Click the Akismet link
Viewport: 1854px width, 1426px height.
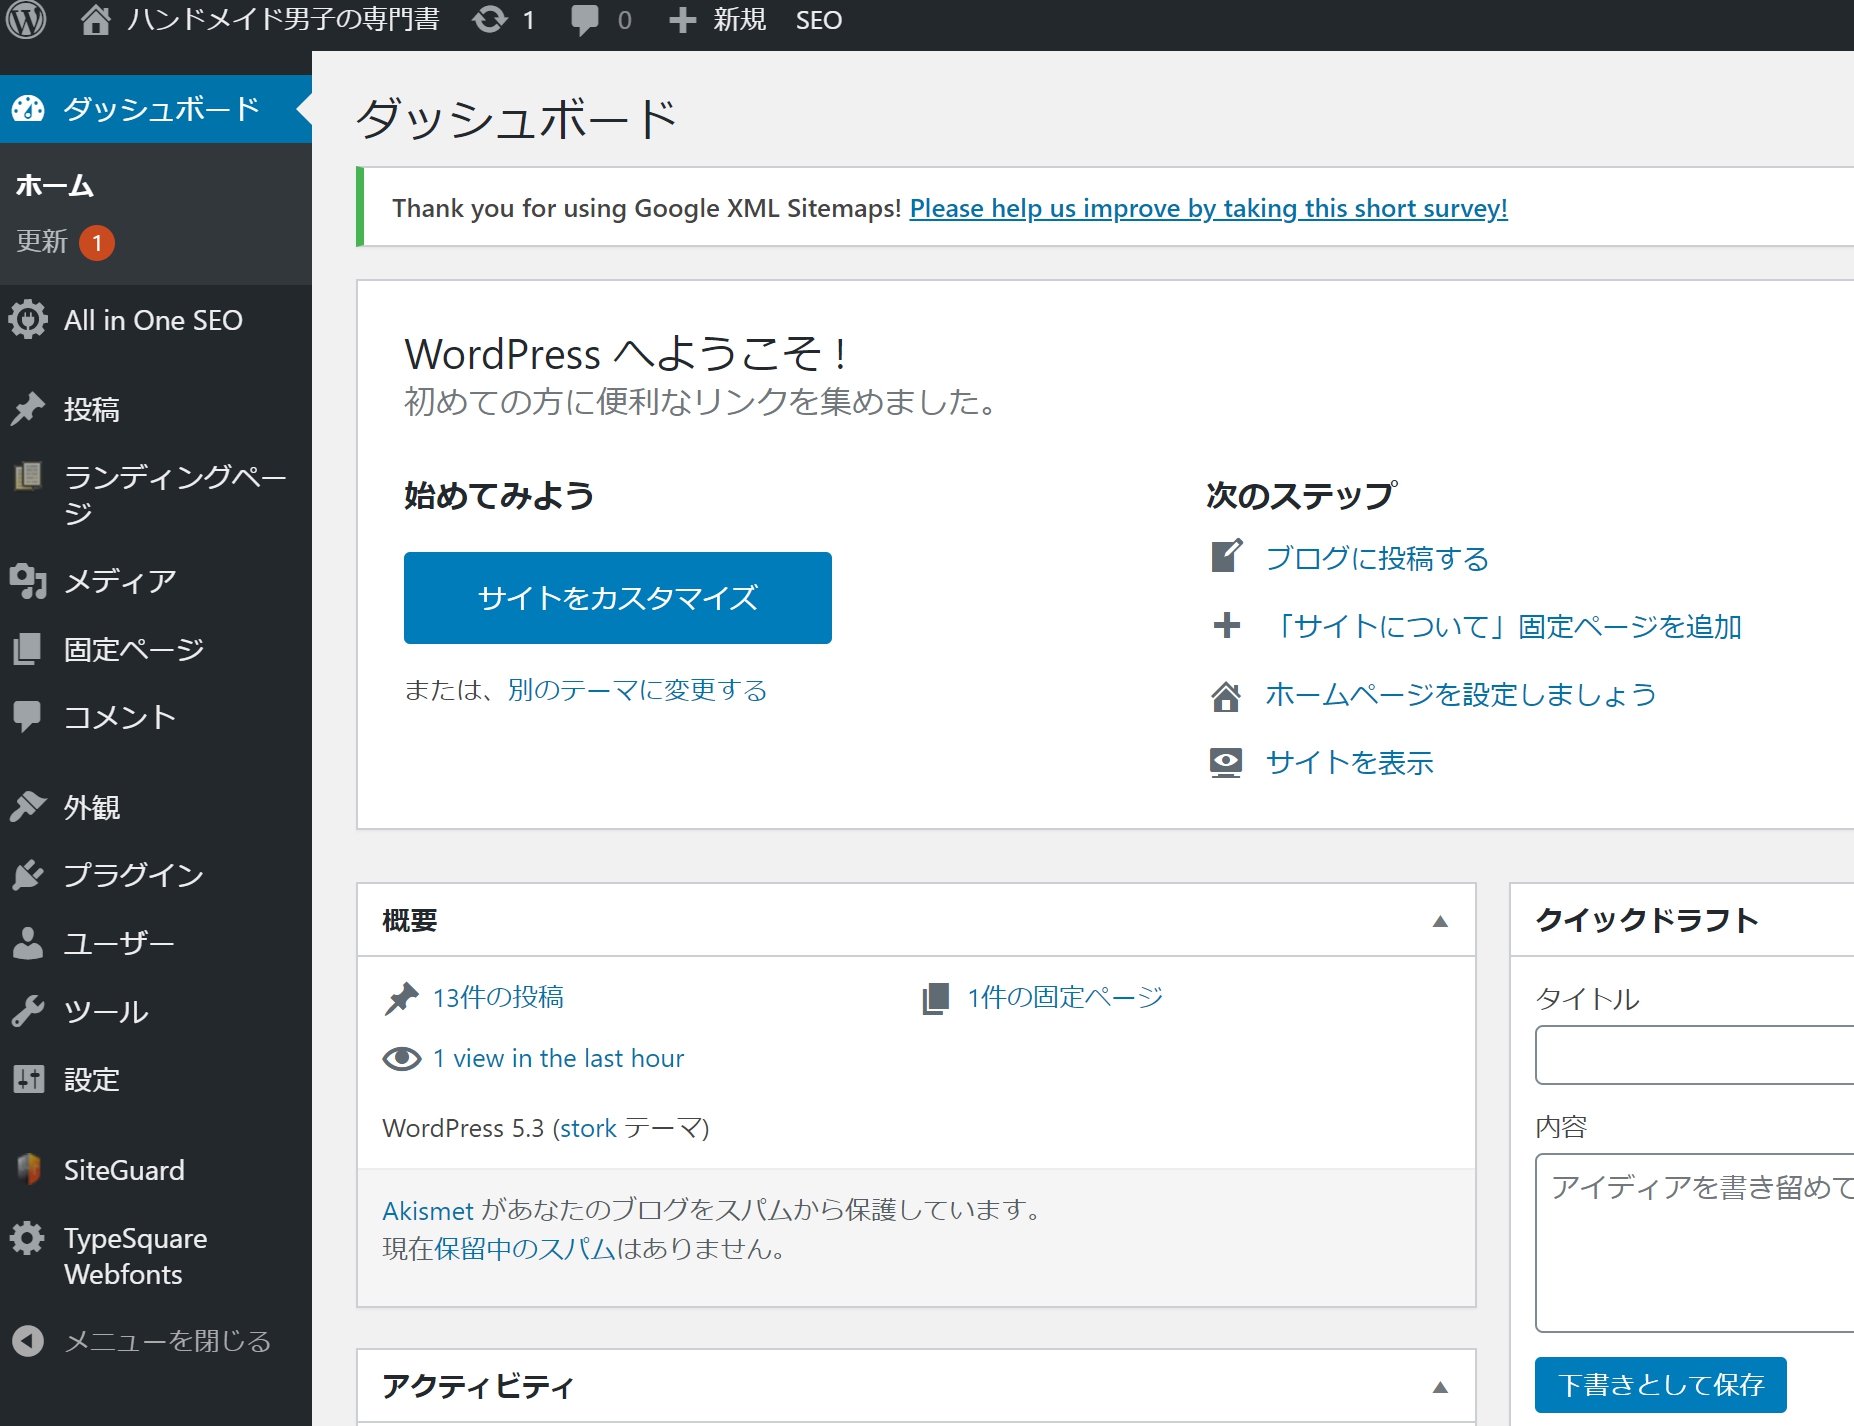pyautogui.click(x=428, y=1210)
